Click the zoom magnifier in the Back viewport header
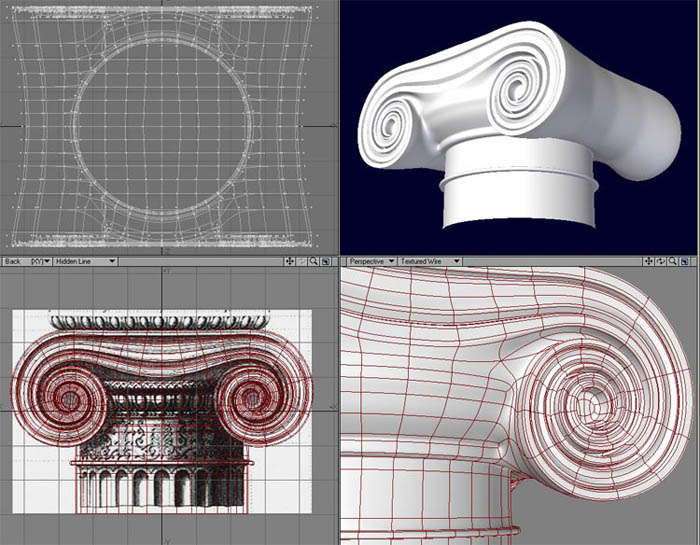The width and height of the screenshot is (700, 545). pos(314,261)
